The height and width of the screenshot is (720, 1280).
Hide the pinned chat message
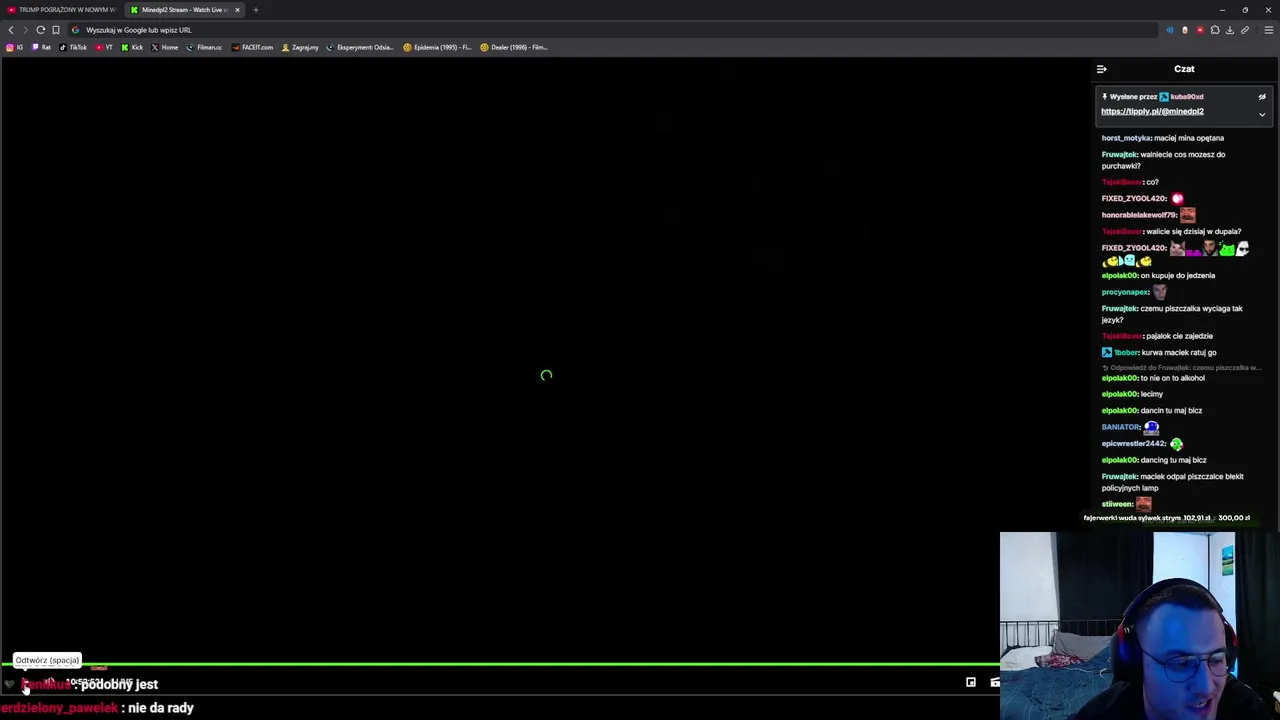point(1262,97)
